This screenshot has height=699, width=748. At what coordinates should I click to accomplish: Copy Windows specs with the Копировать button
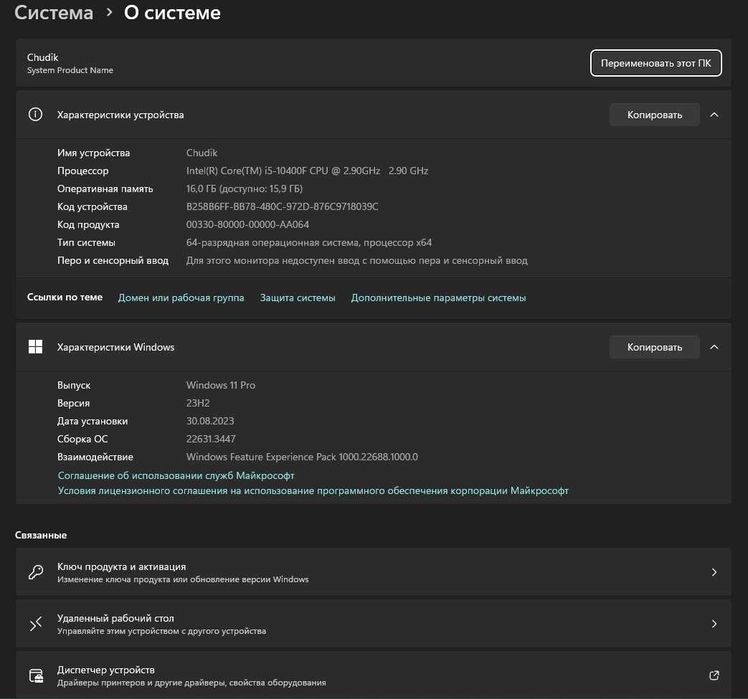coord(654,347)
